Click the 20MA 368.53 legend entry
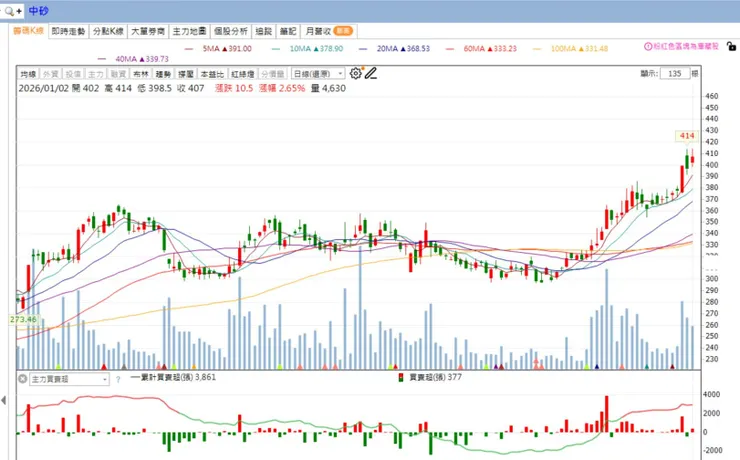740x460 pixels. coord(395,49)
